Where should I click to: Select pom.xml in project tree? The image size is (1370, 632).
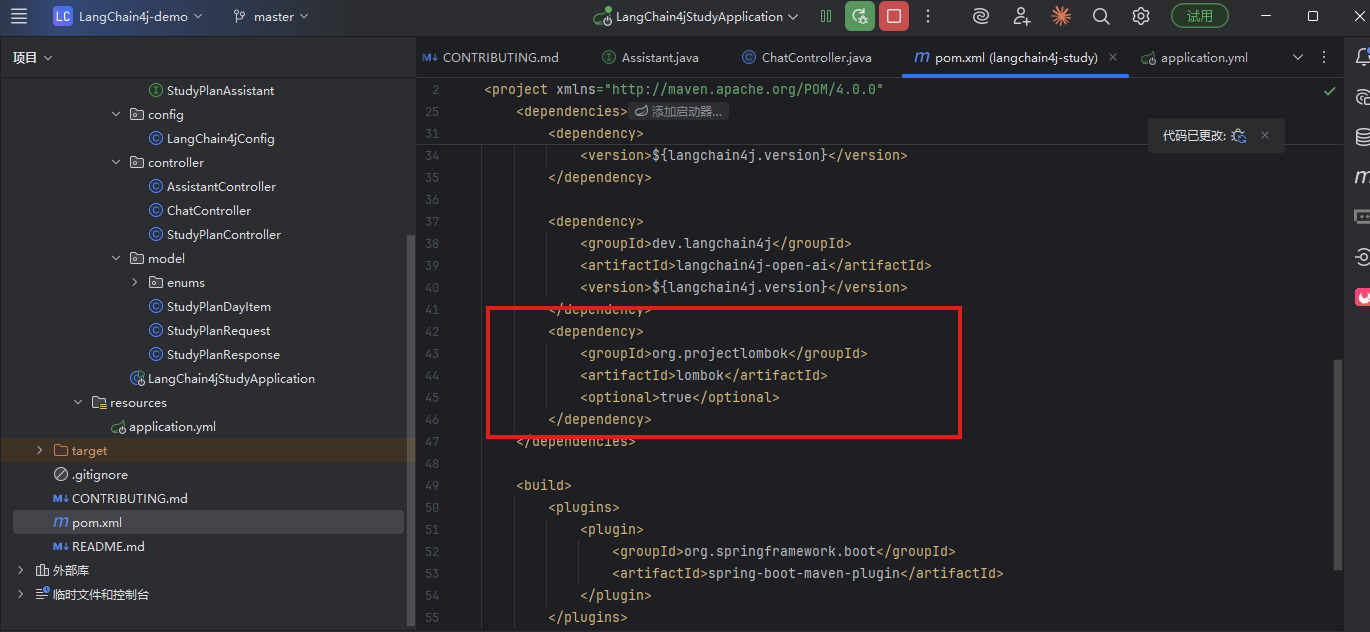208,522
